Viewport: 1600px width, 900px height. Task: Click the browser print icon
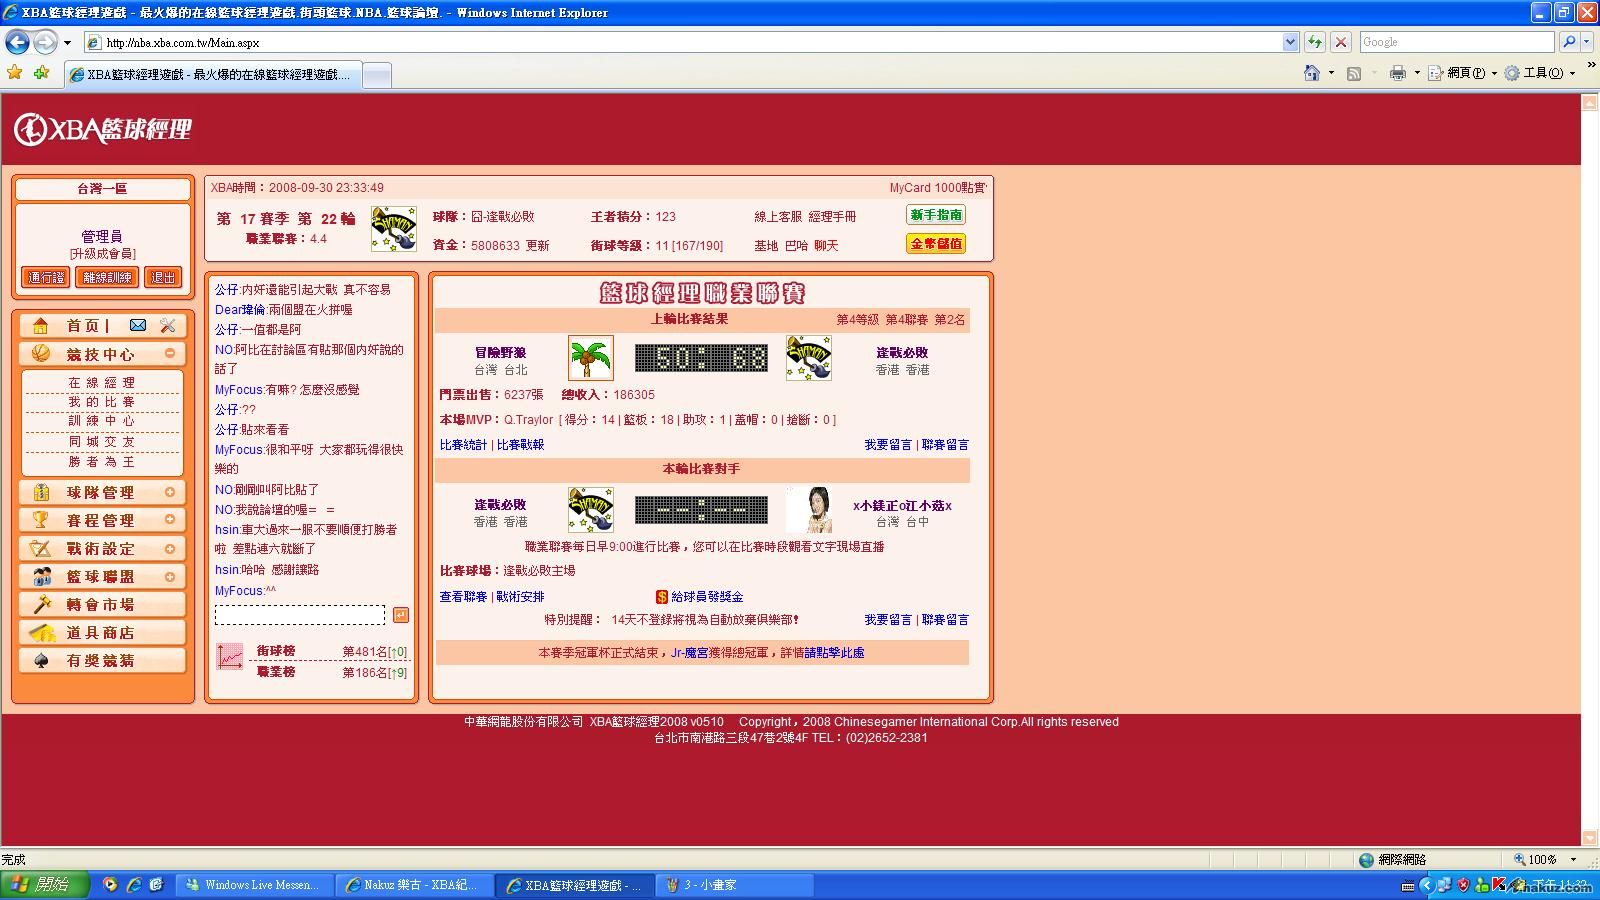[x=1398, y=73]
